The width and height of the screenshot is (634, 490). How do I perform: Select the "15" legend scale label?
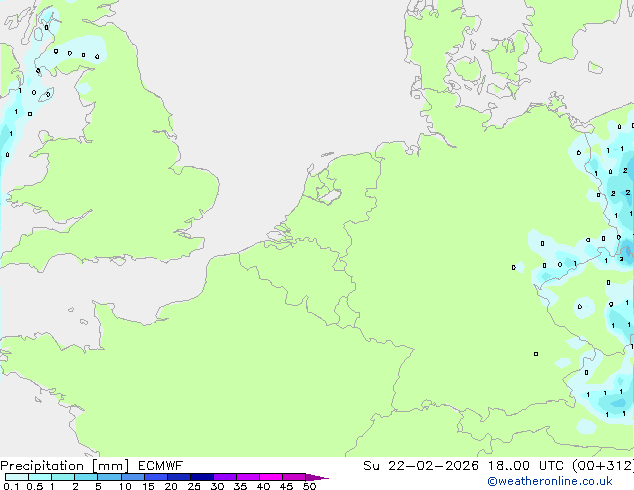(148, 486)
